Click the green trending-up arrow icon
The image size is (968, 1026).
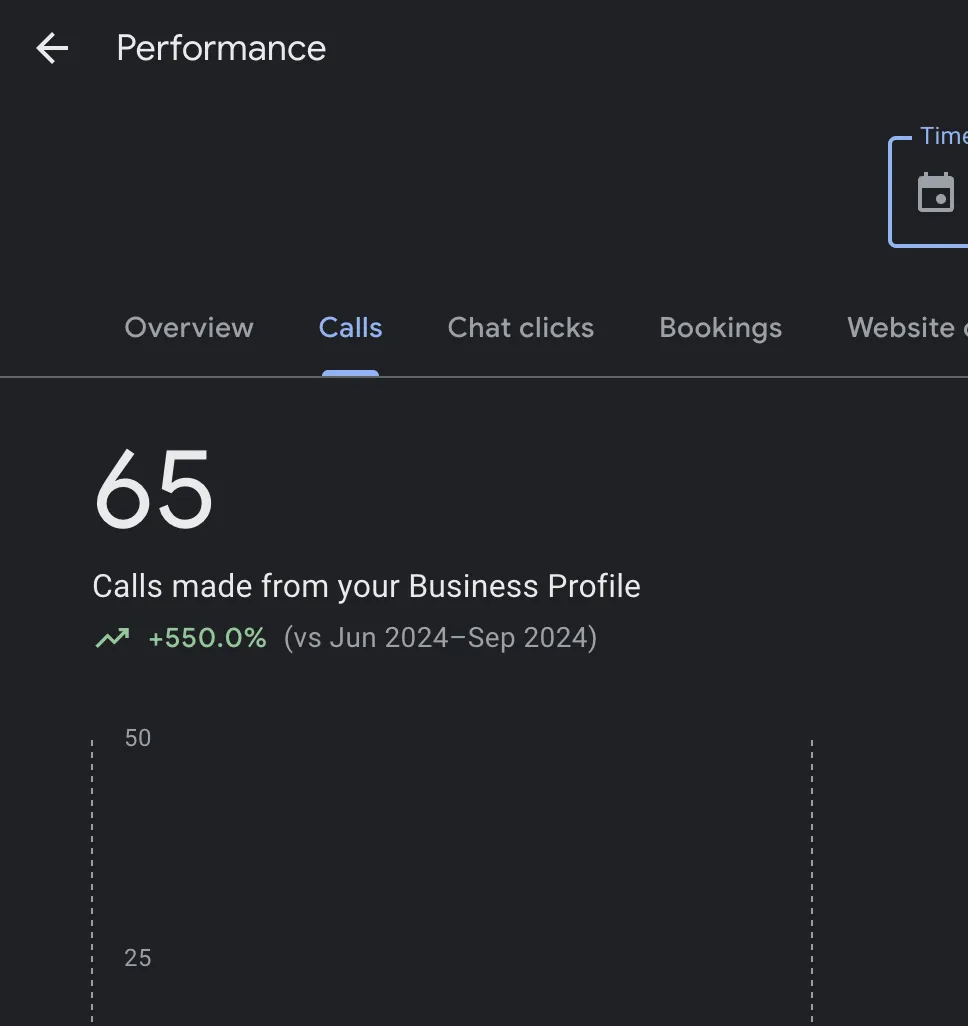(112, 638)
